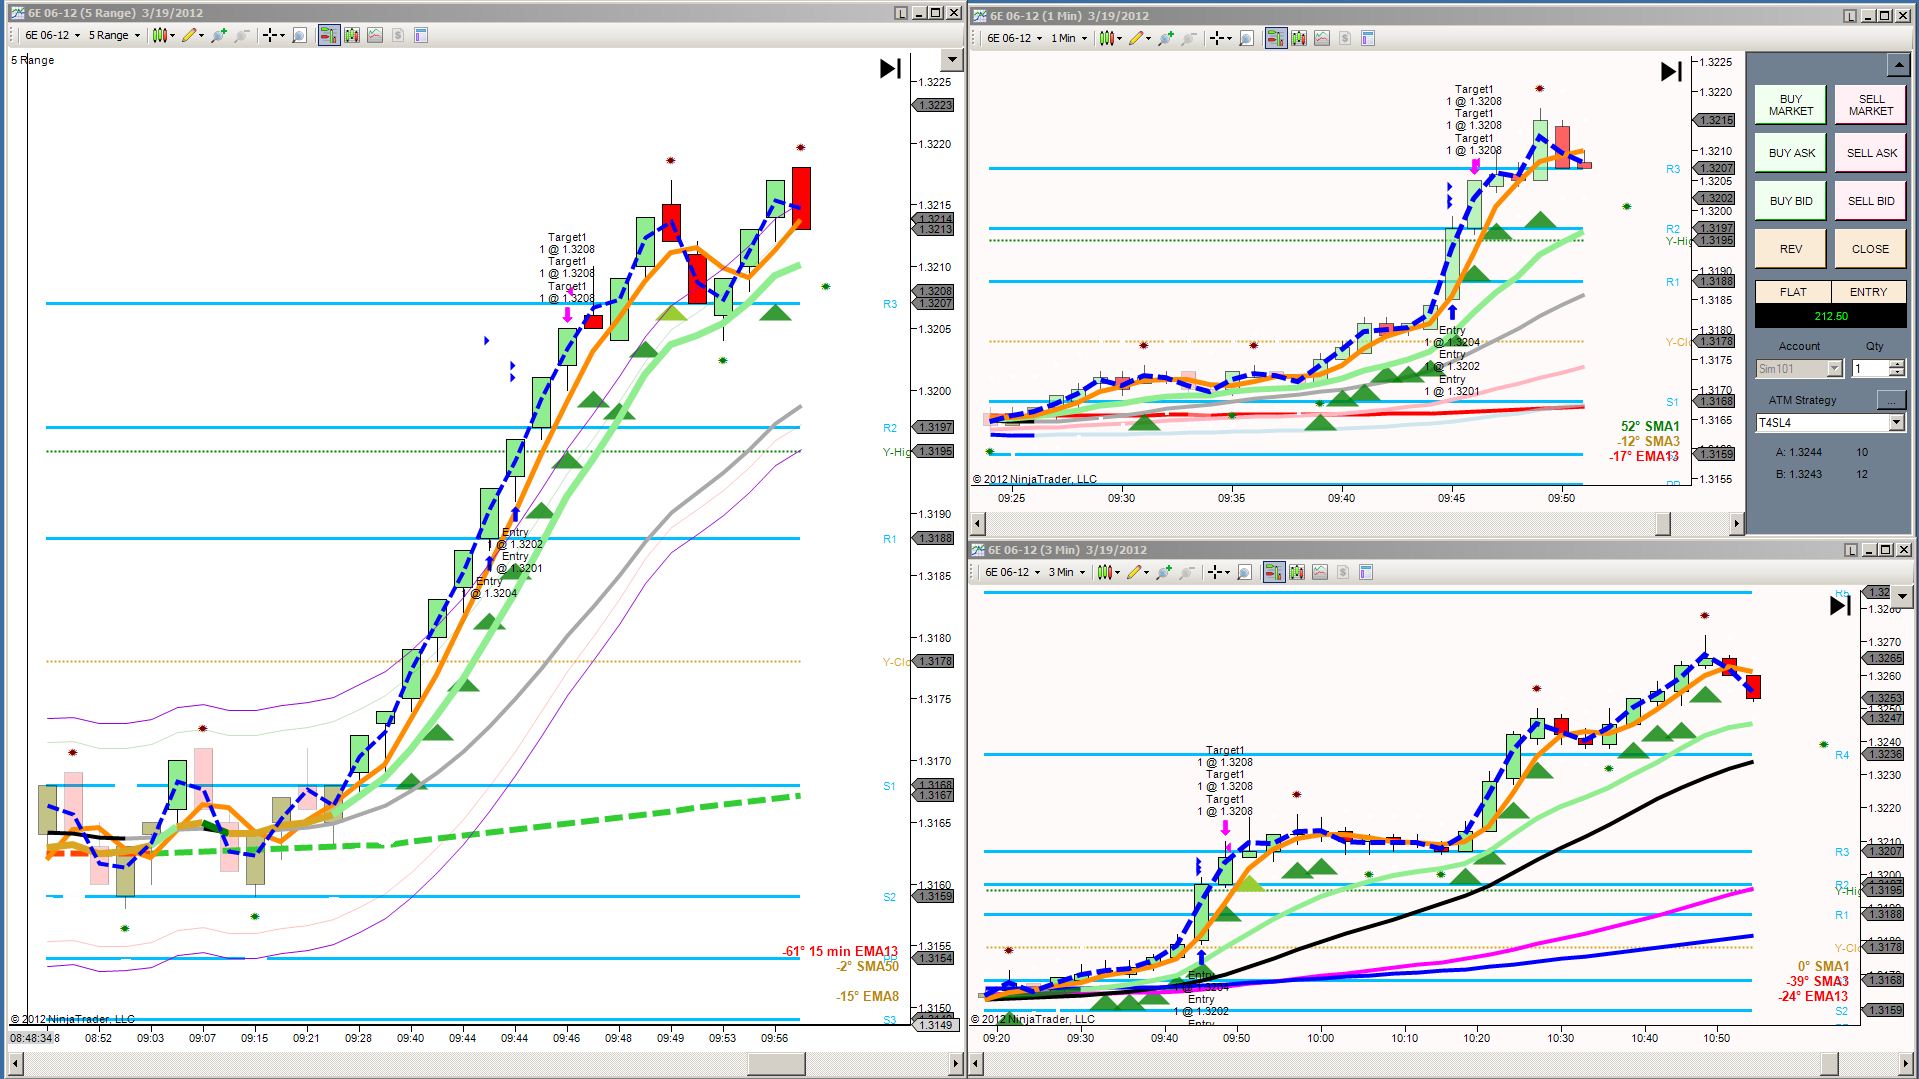Open the 1 Min interval dropdown
The height and width of the screenshot is (1079, 1919).
(1069, 38)
